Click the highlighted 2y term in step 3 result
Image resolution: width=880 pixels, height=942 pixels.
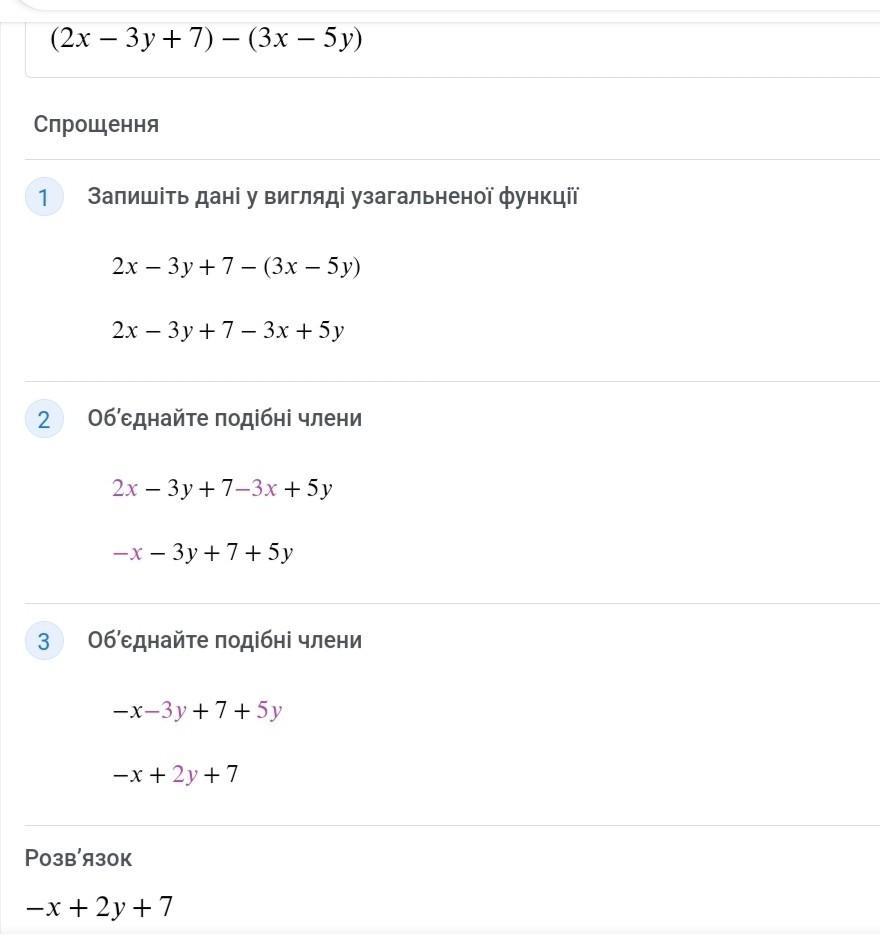(185, 774)
